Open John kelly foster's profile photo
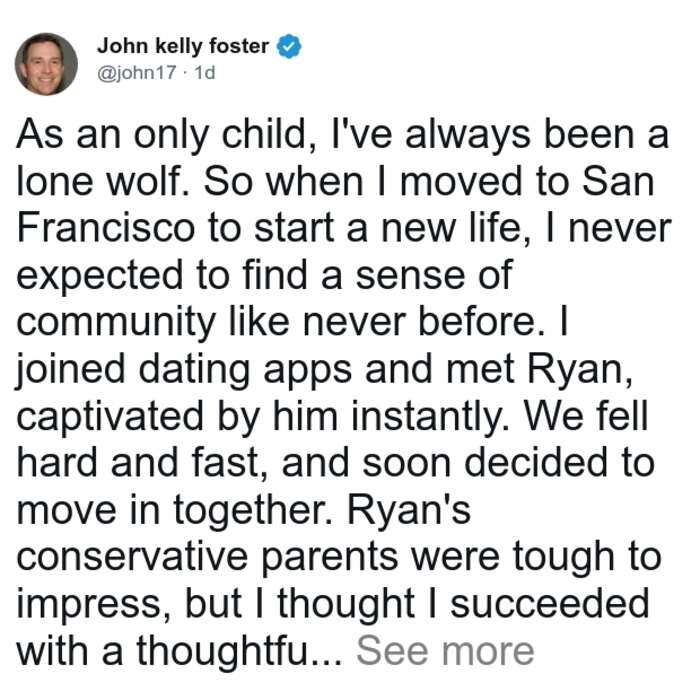The height and width of the screenshot is (700, 700). 46,64
